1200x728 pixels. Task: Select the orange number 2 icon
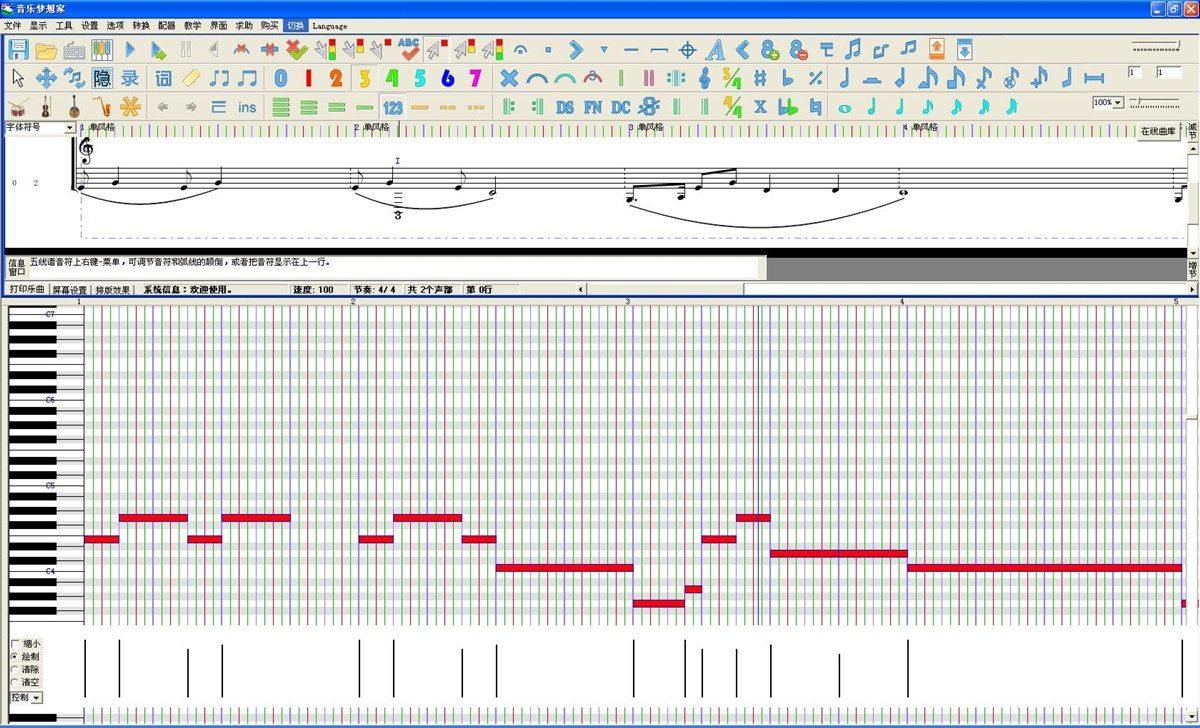pyautogui.click(x=336, y=78)
